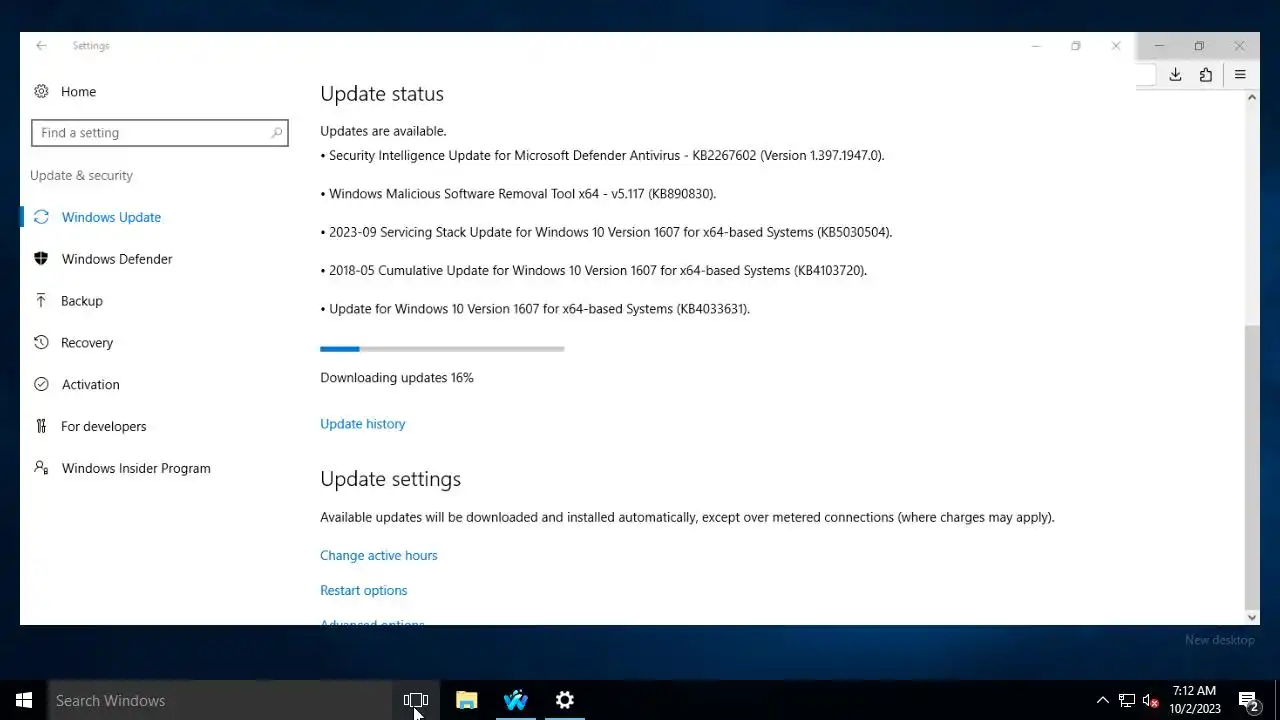The height and width of the screenshot is (720, 1280).
Task: Open the Recovery section
Action: (x=87, y=342)
